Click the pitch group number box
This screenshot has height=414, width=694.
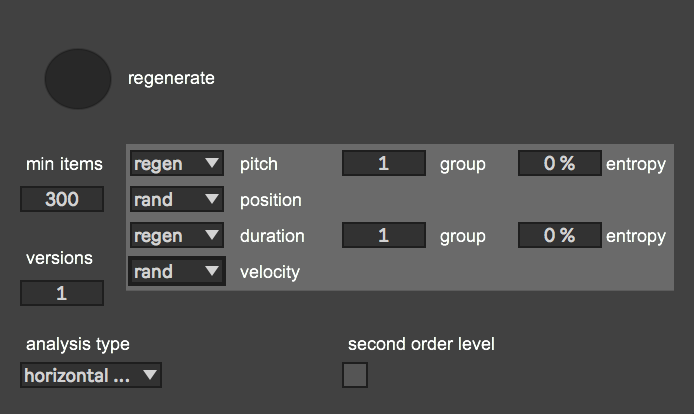384,163
